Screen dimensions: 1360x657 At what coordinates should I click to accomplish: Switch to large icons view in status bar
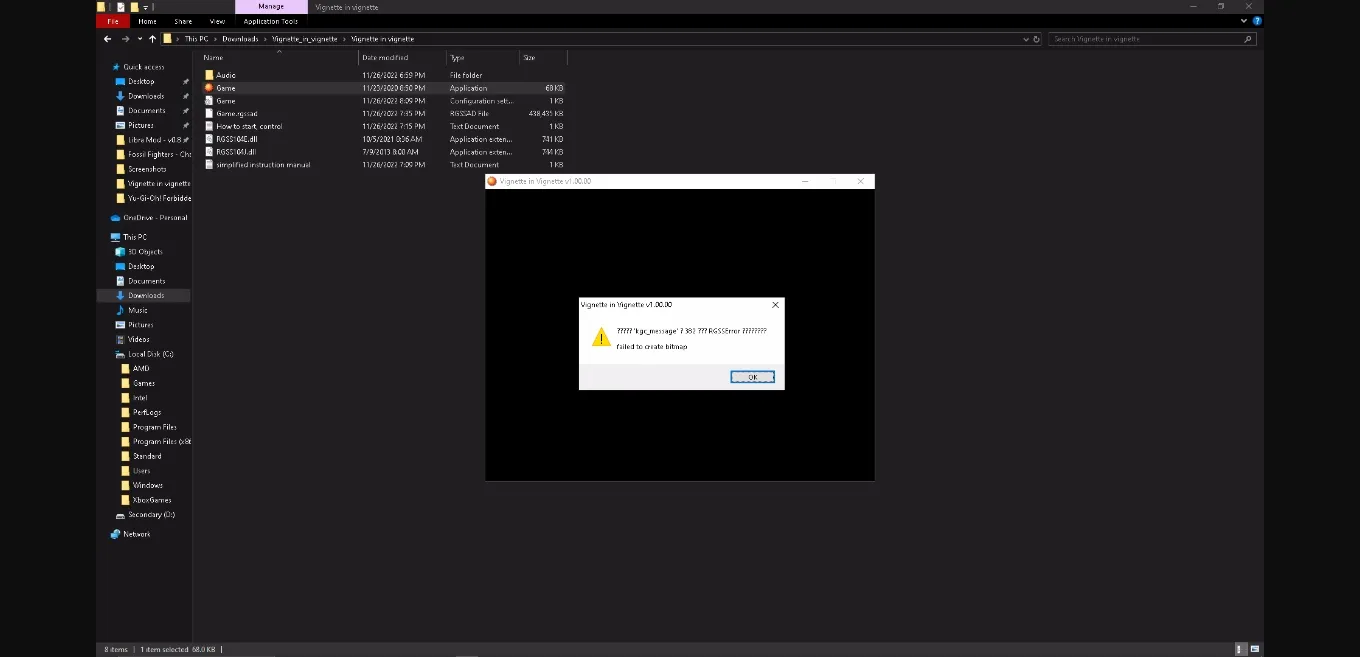[1252, 649]
